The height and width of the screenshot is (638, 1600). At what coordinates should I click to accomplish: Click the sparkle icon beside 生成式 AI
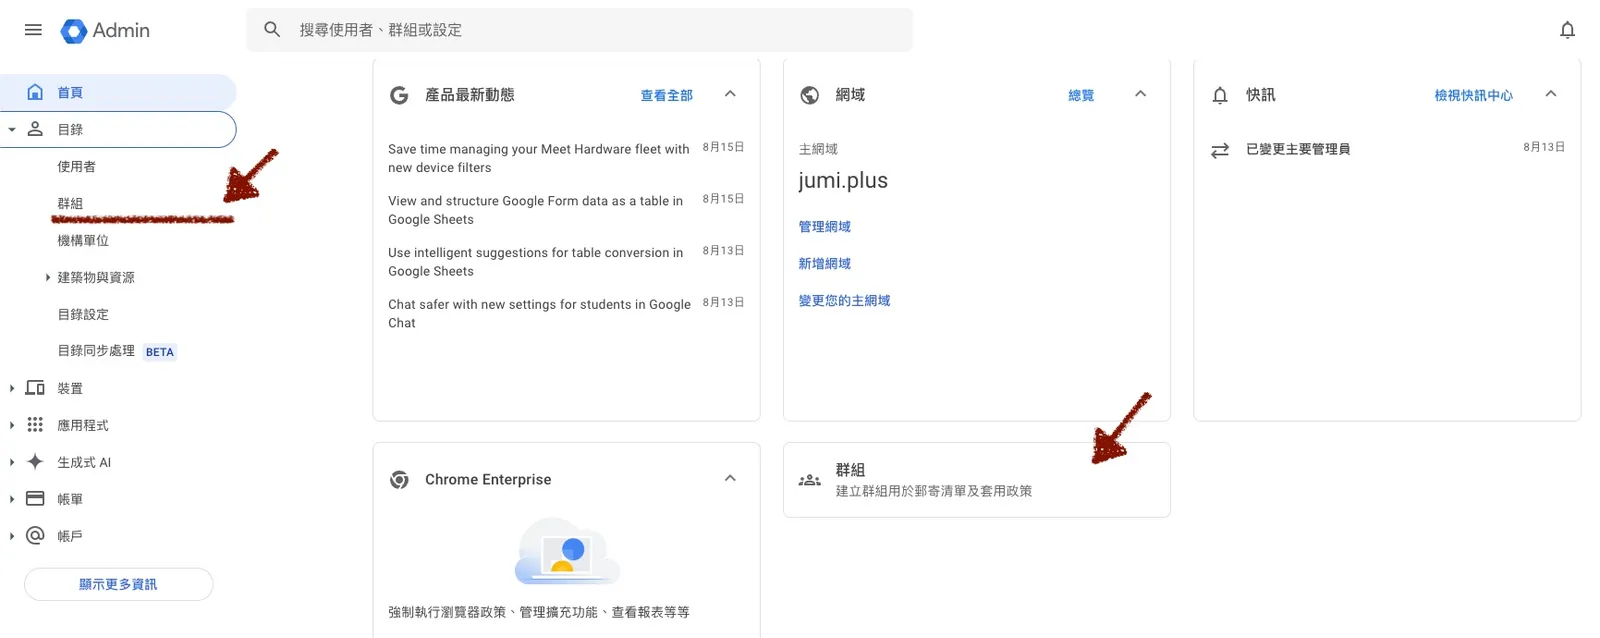35,462
